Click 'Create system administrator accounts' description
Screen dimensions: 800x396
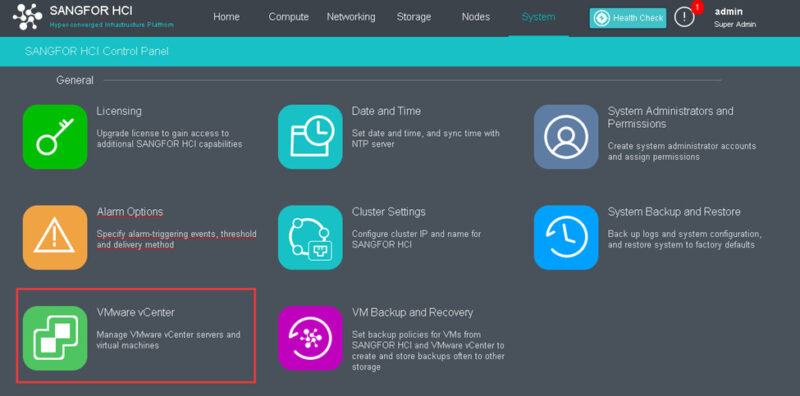point(682,152)
